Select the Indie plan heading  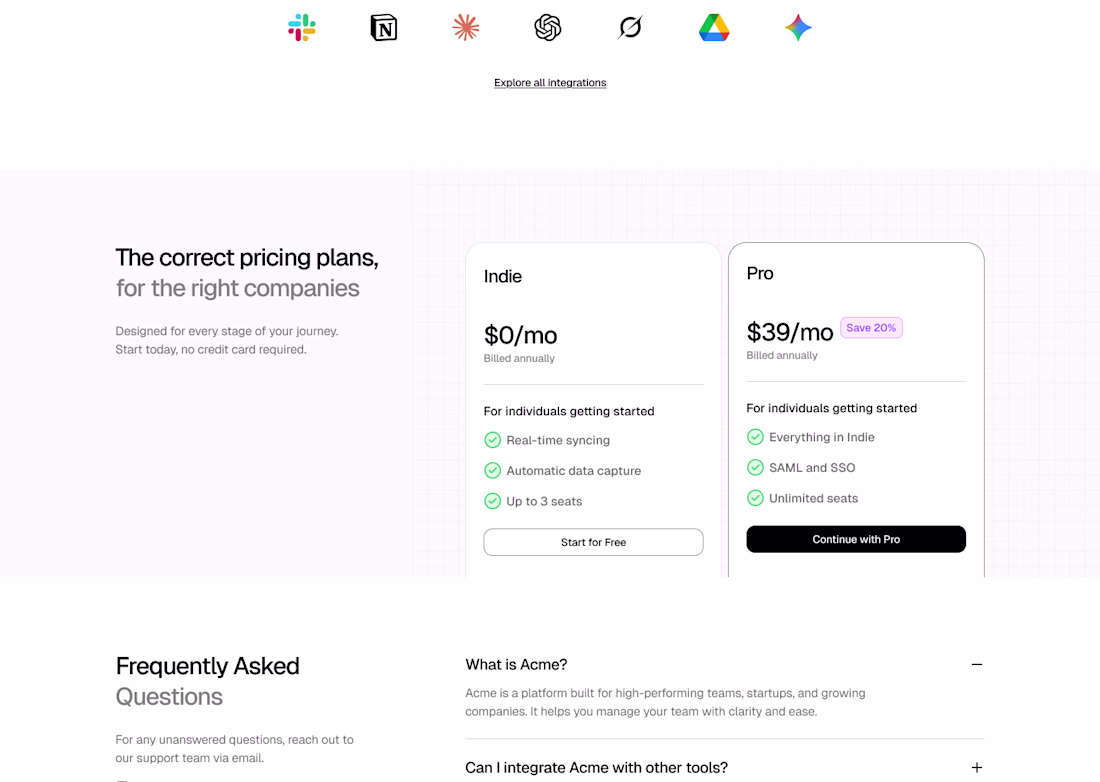pos(503,277)
